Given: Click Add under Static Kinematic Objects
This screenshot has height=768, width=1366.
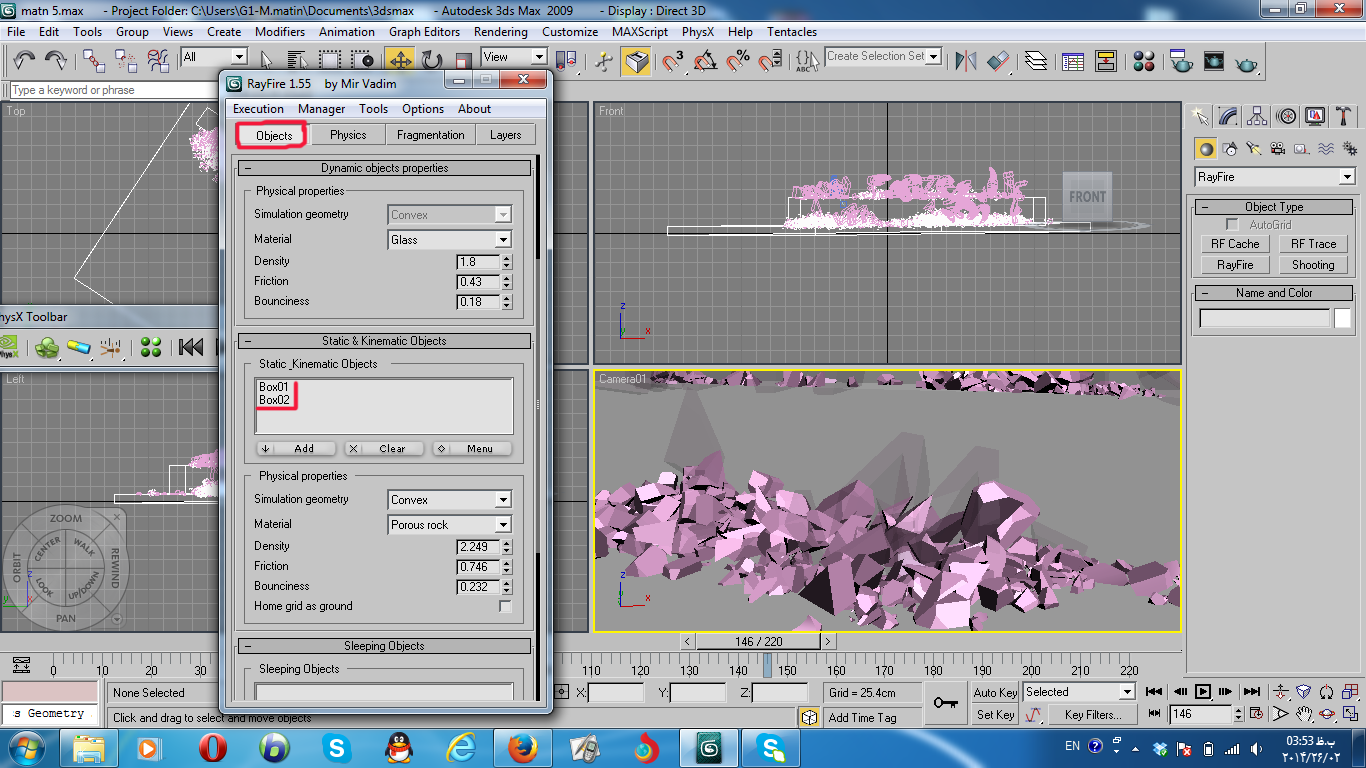Looking at the screenshot, I should (x=297, y=449).
